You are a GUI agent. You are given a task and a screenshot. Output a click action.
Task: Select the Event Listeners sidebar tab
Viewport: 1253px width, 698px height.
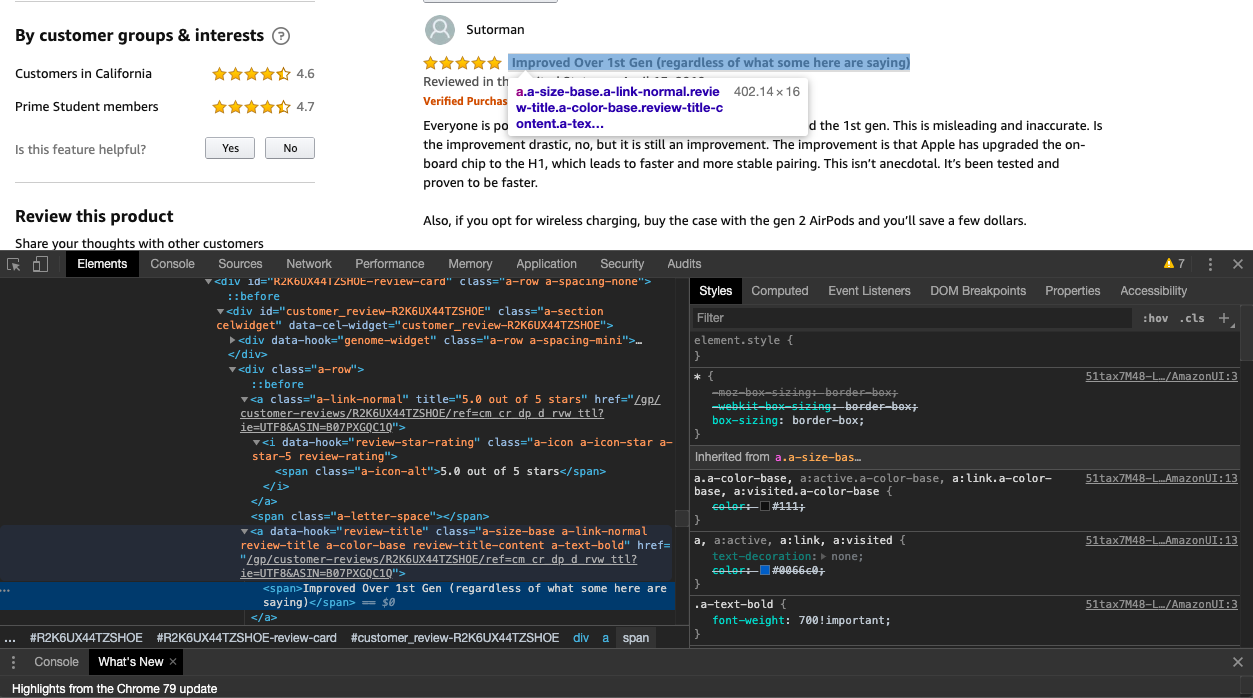(x=869, y=291)
